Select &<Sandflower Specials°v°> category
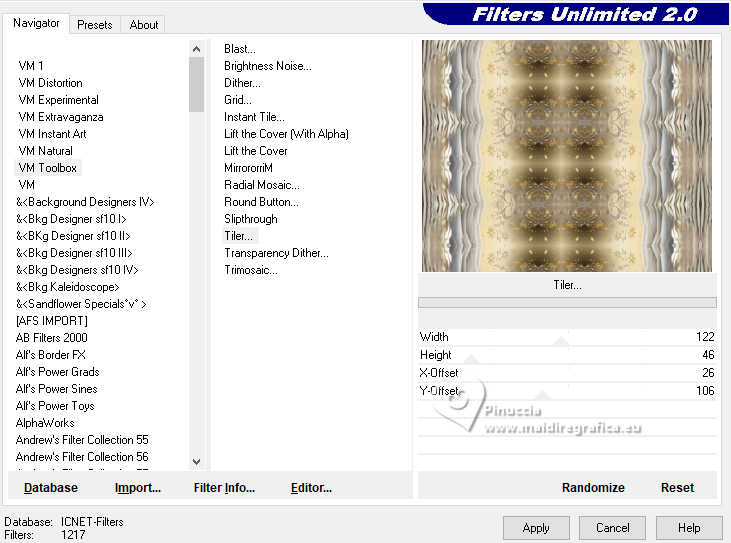 [81, 304]
